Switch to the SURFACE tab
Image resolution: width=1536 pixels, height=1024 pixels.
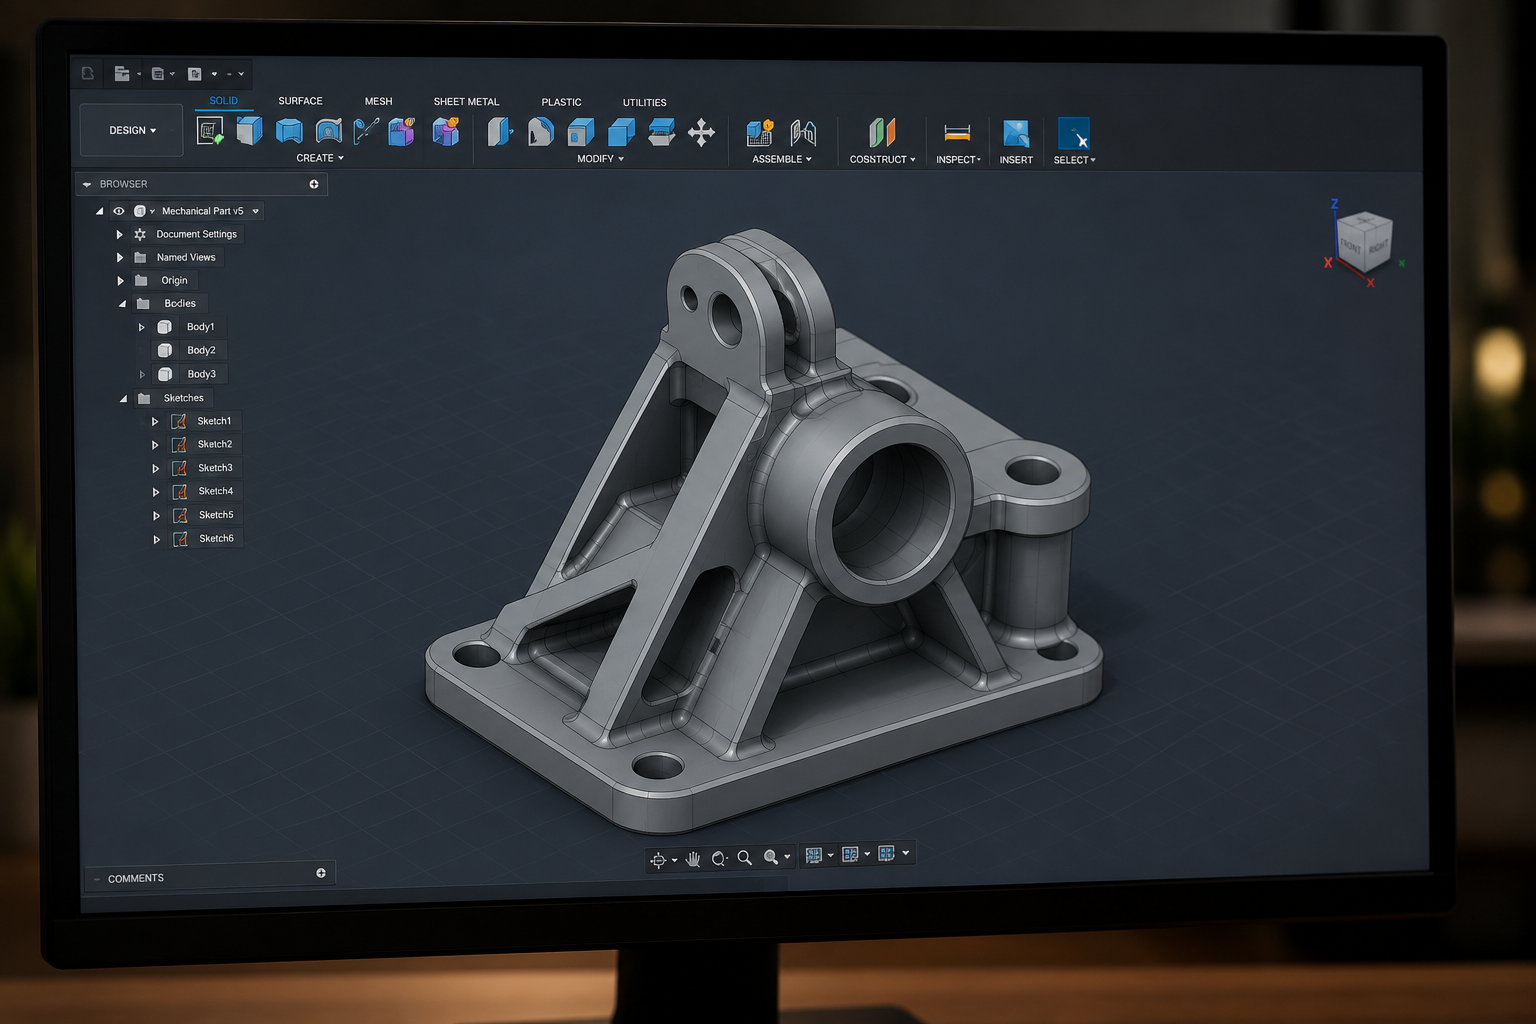(300, 101)
